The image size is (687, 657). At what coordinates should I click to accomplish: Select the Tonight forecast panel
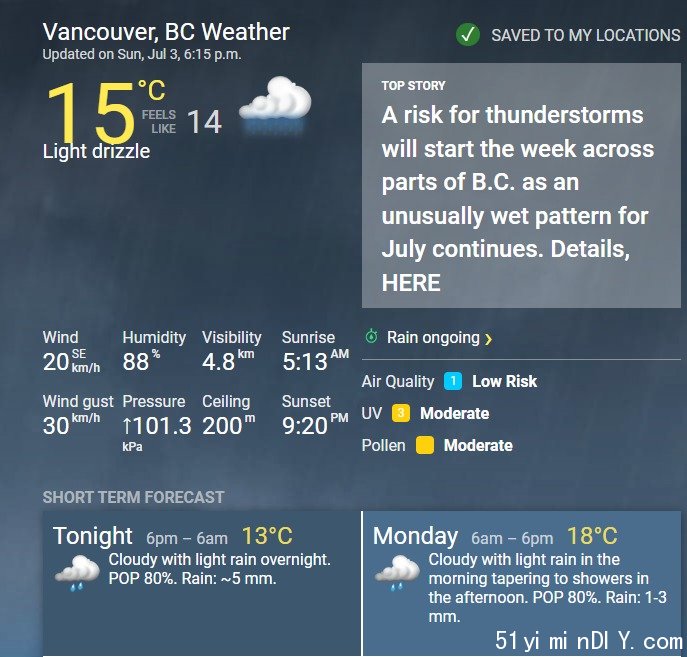coord(202,583)
